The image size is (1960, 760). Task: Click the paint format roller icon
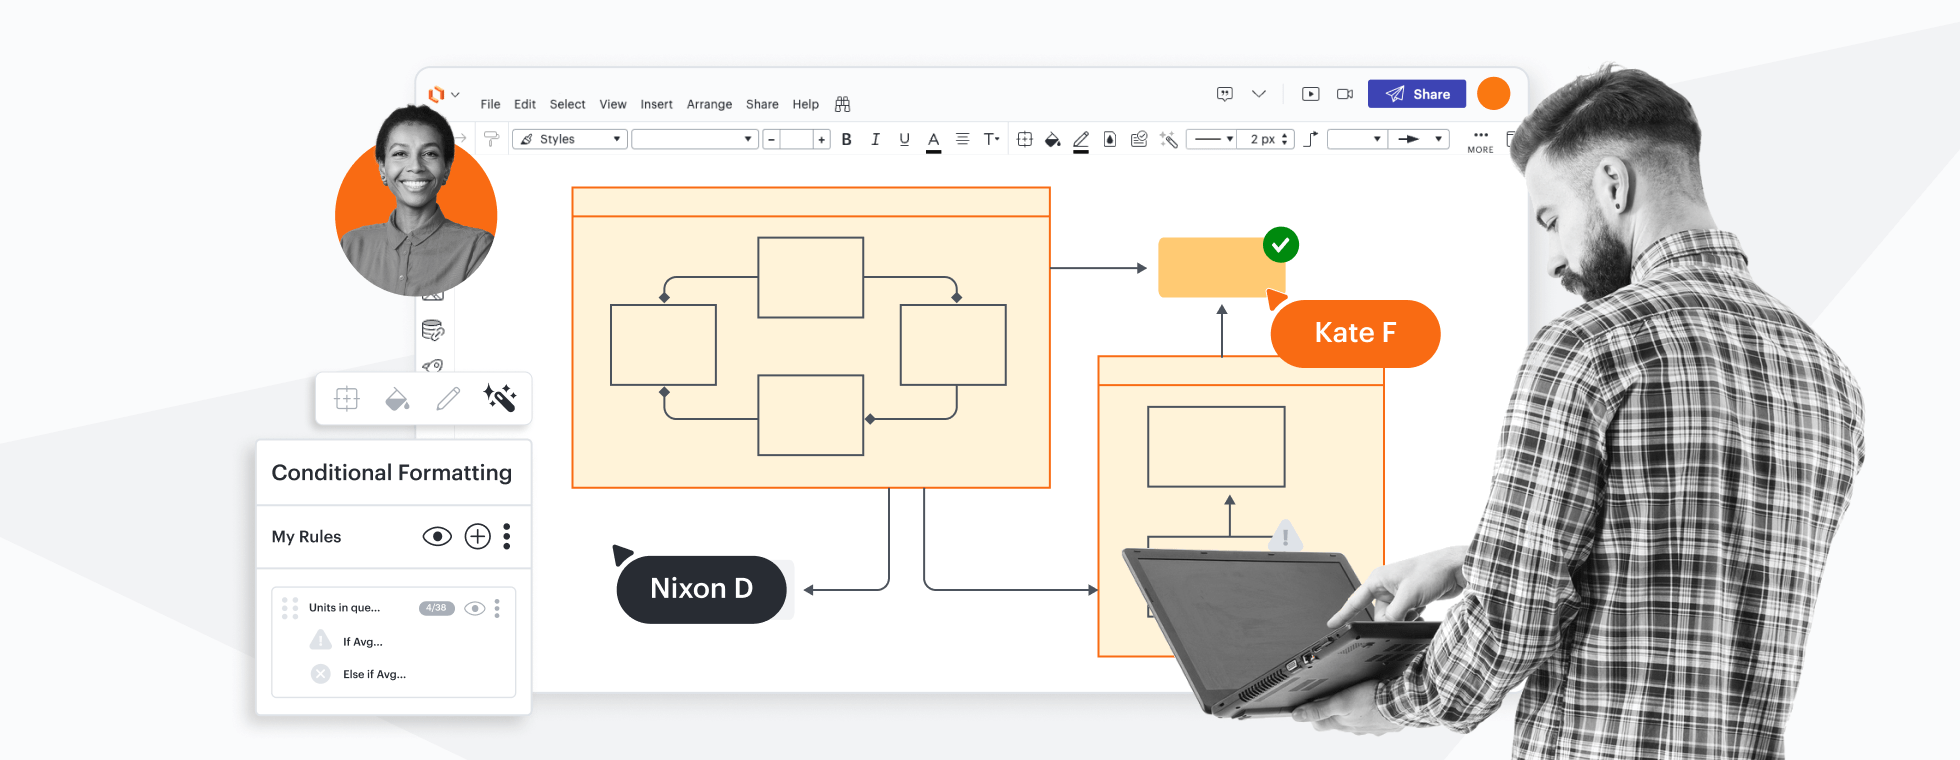[491, 139]
